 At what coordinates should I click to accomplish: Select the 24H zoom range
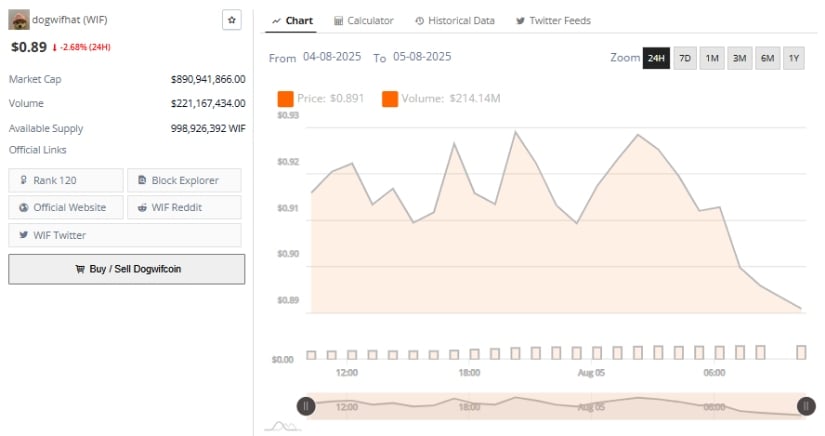(x=656, y=58)
